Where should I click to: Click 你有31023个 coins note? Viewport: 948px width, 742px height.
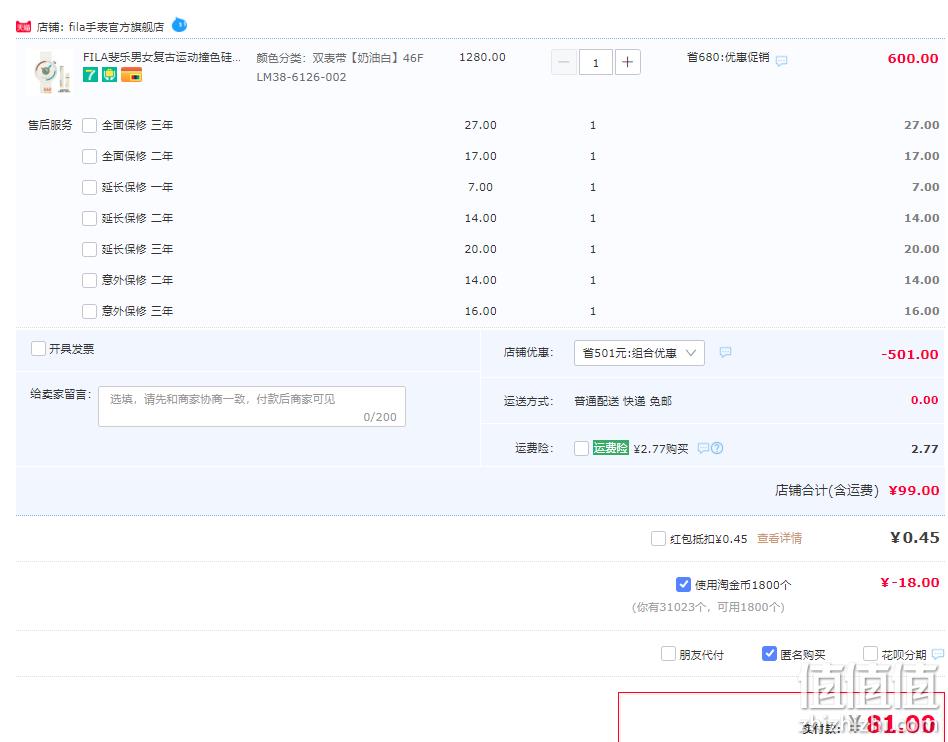pyautogui.click(x=708, y=607)
